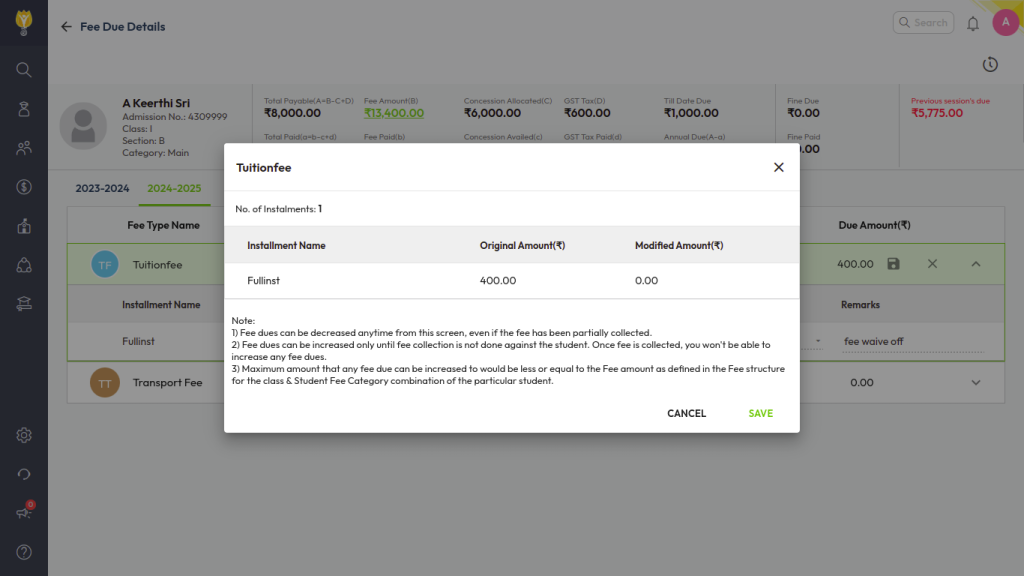The width and height of the screenshot is (1024, 576).
Task: Collapse the Tuitionfee row chevron
Action: [976, 264]
